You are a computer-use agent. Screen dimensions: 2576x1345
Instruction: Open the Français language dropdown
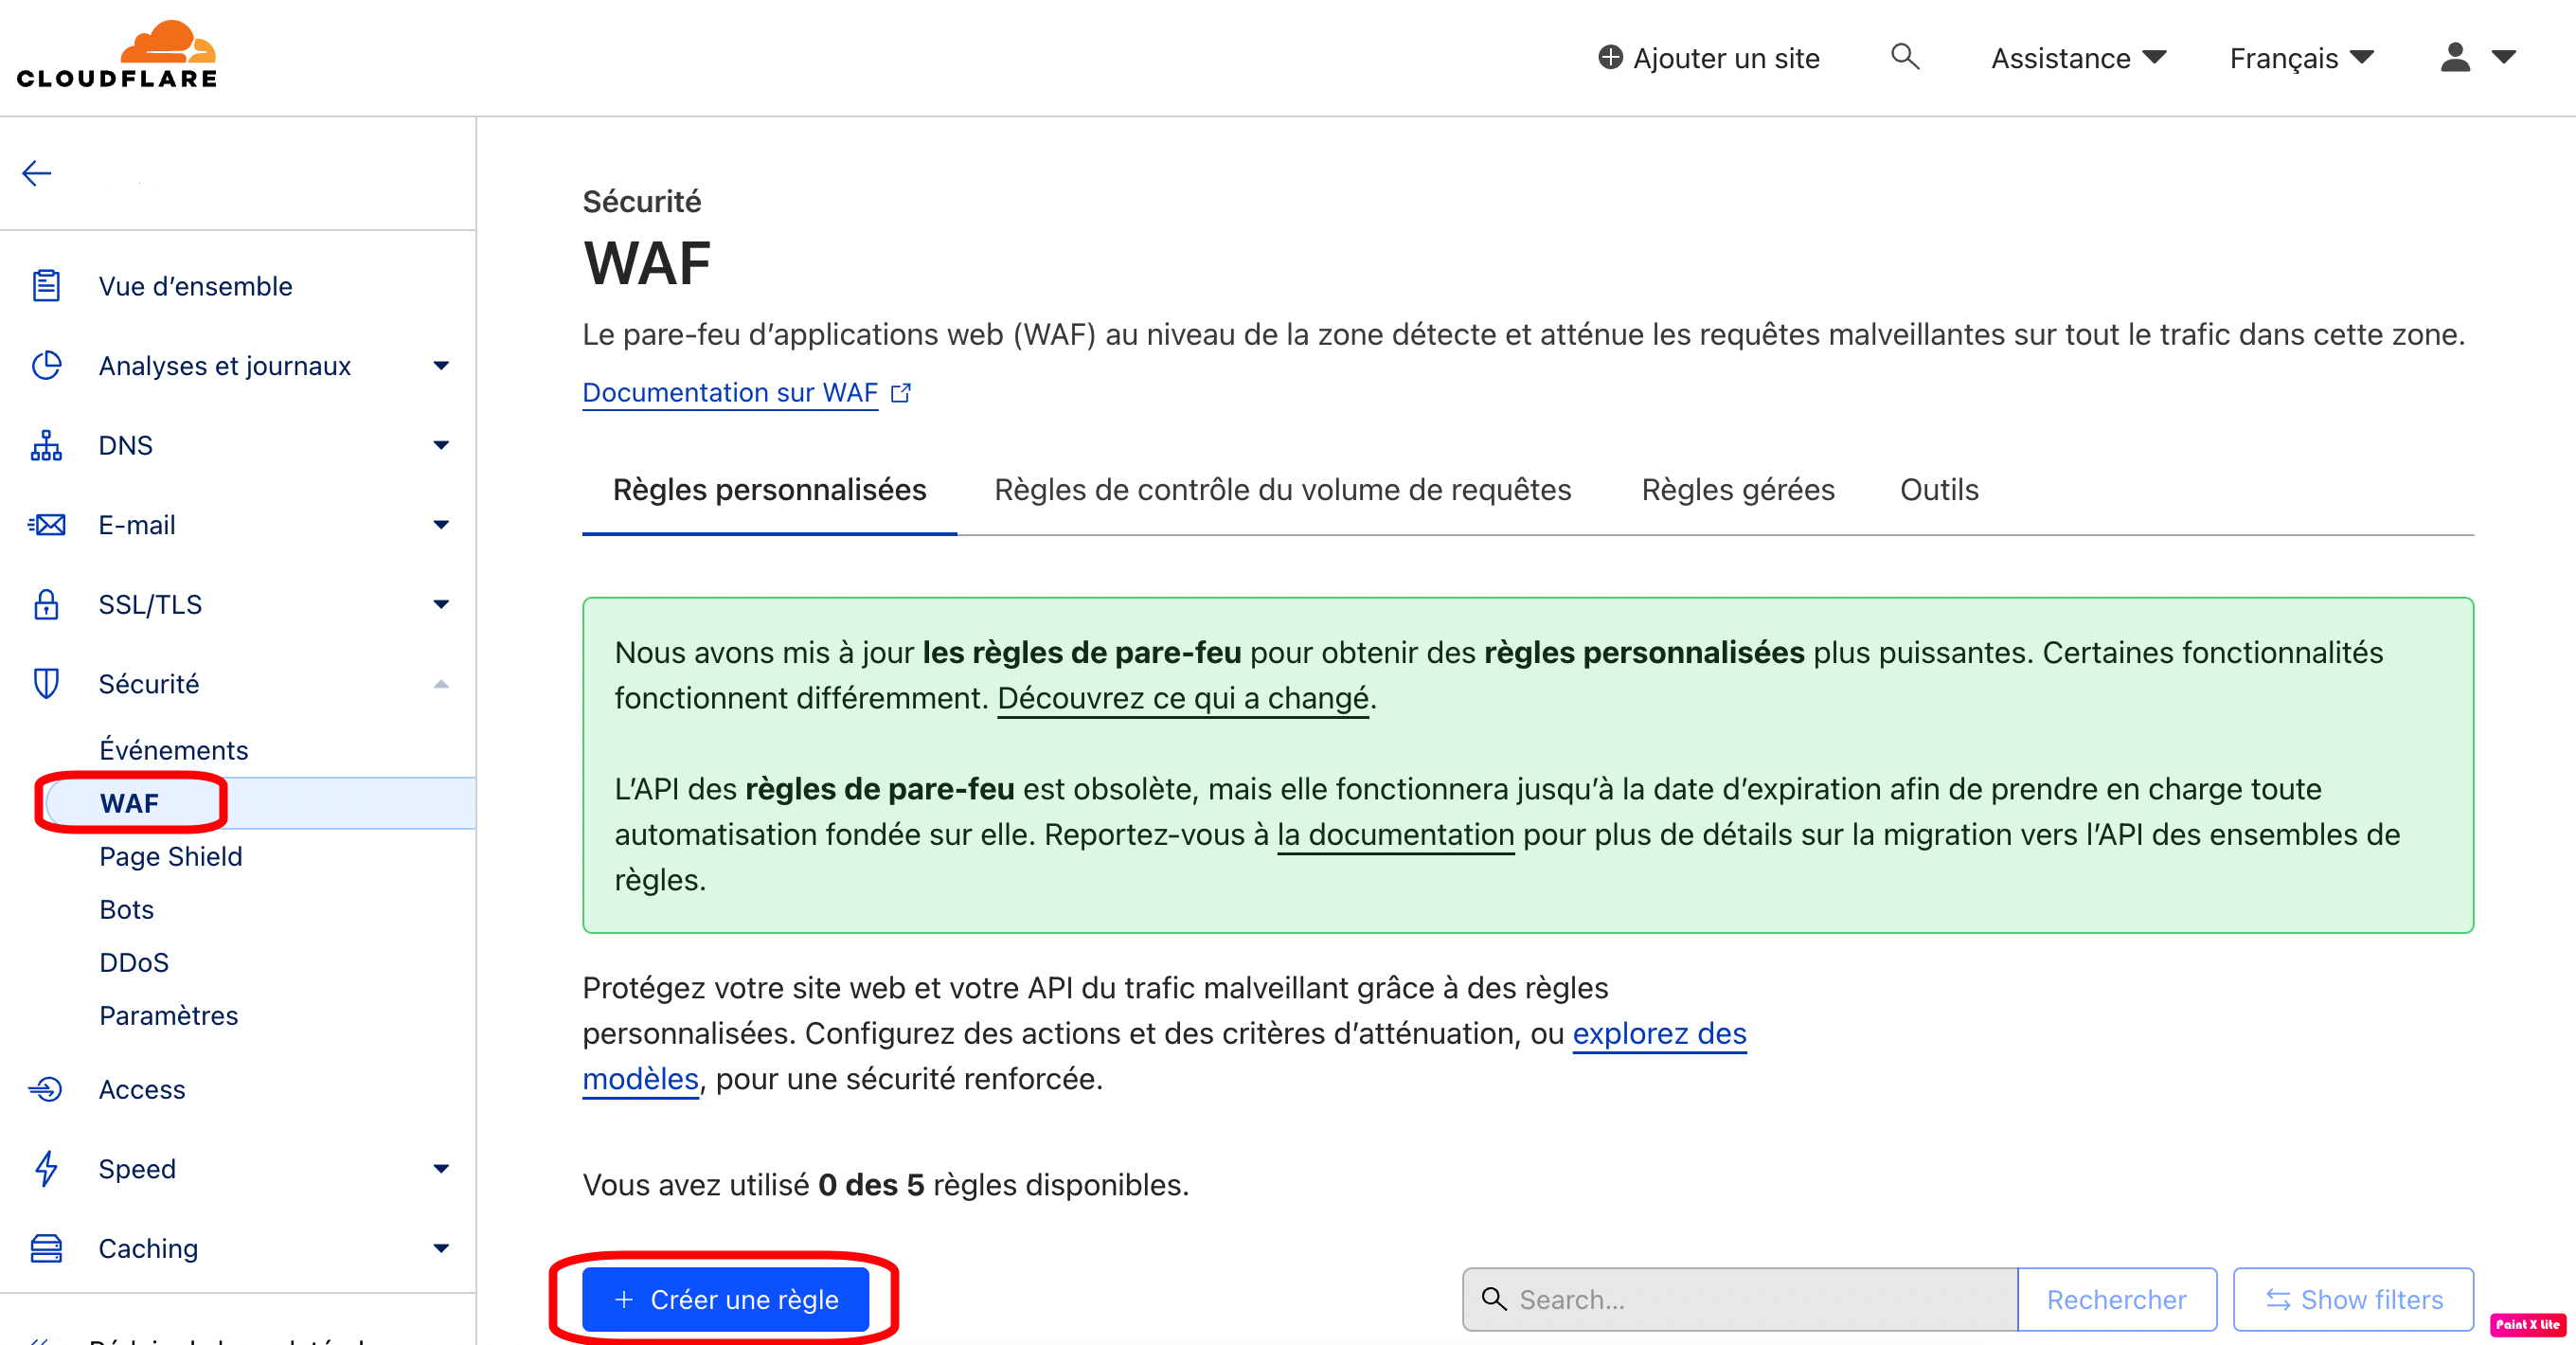click(2301, 58)
